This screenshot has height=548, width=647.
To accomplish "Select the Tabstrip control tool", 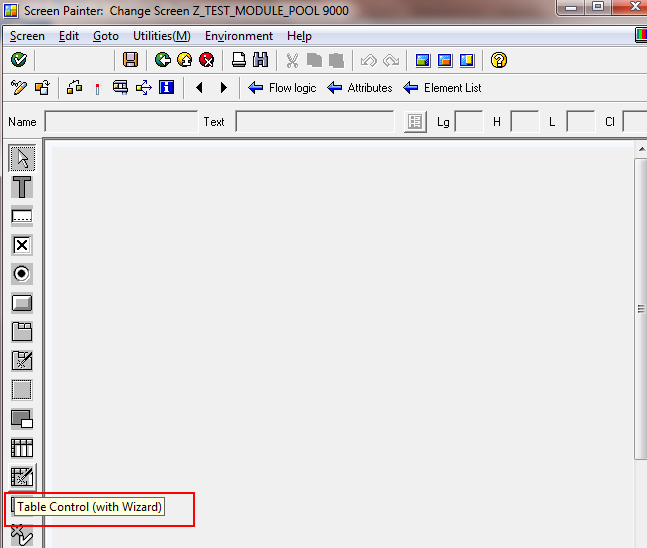I will pos(22,331).
